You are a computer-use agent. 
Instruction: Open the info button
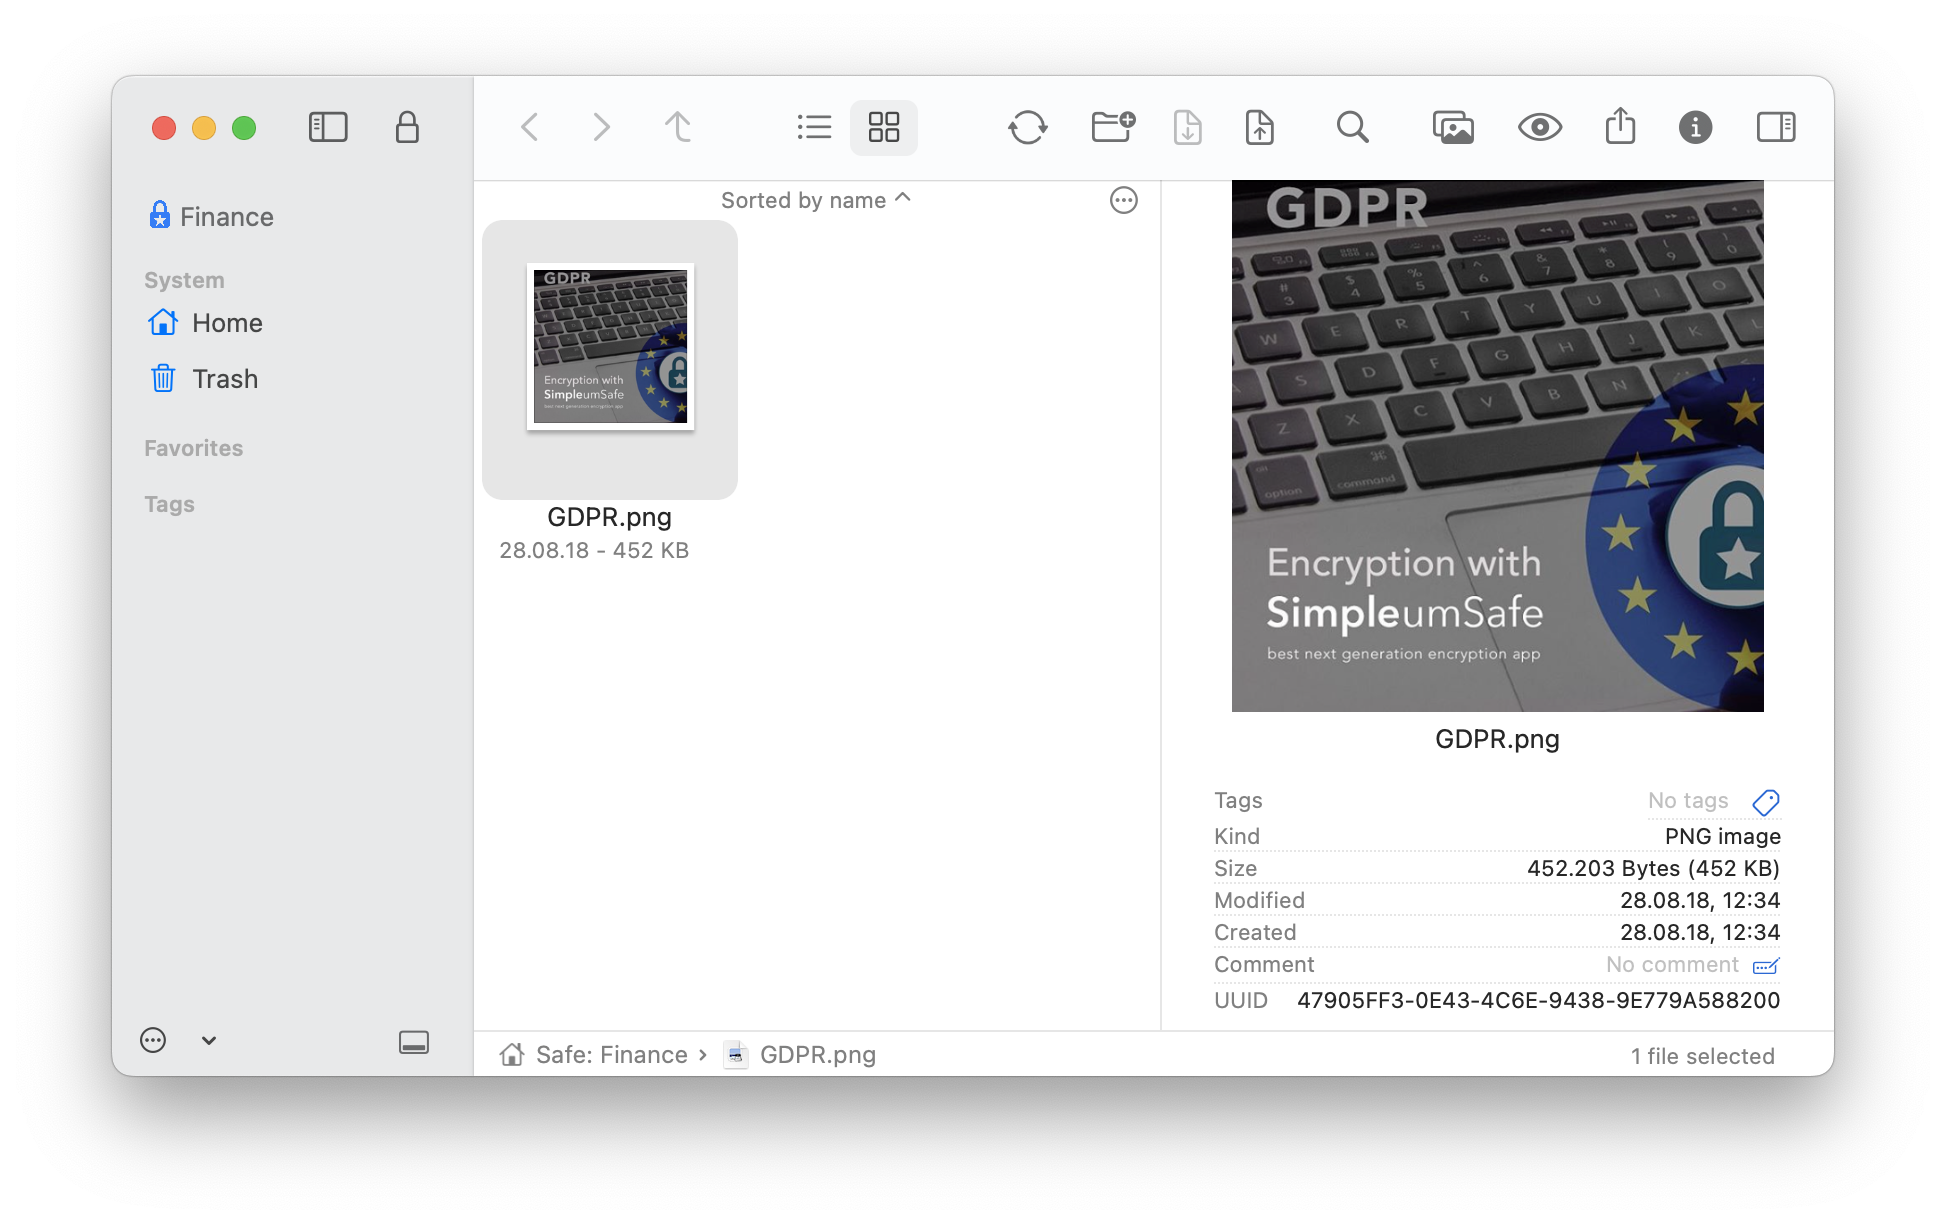coord(1695,127)
